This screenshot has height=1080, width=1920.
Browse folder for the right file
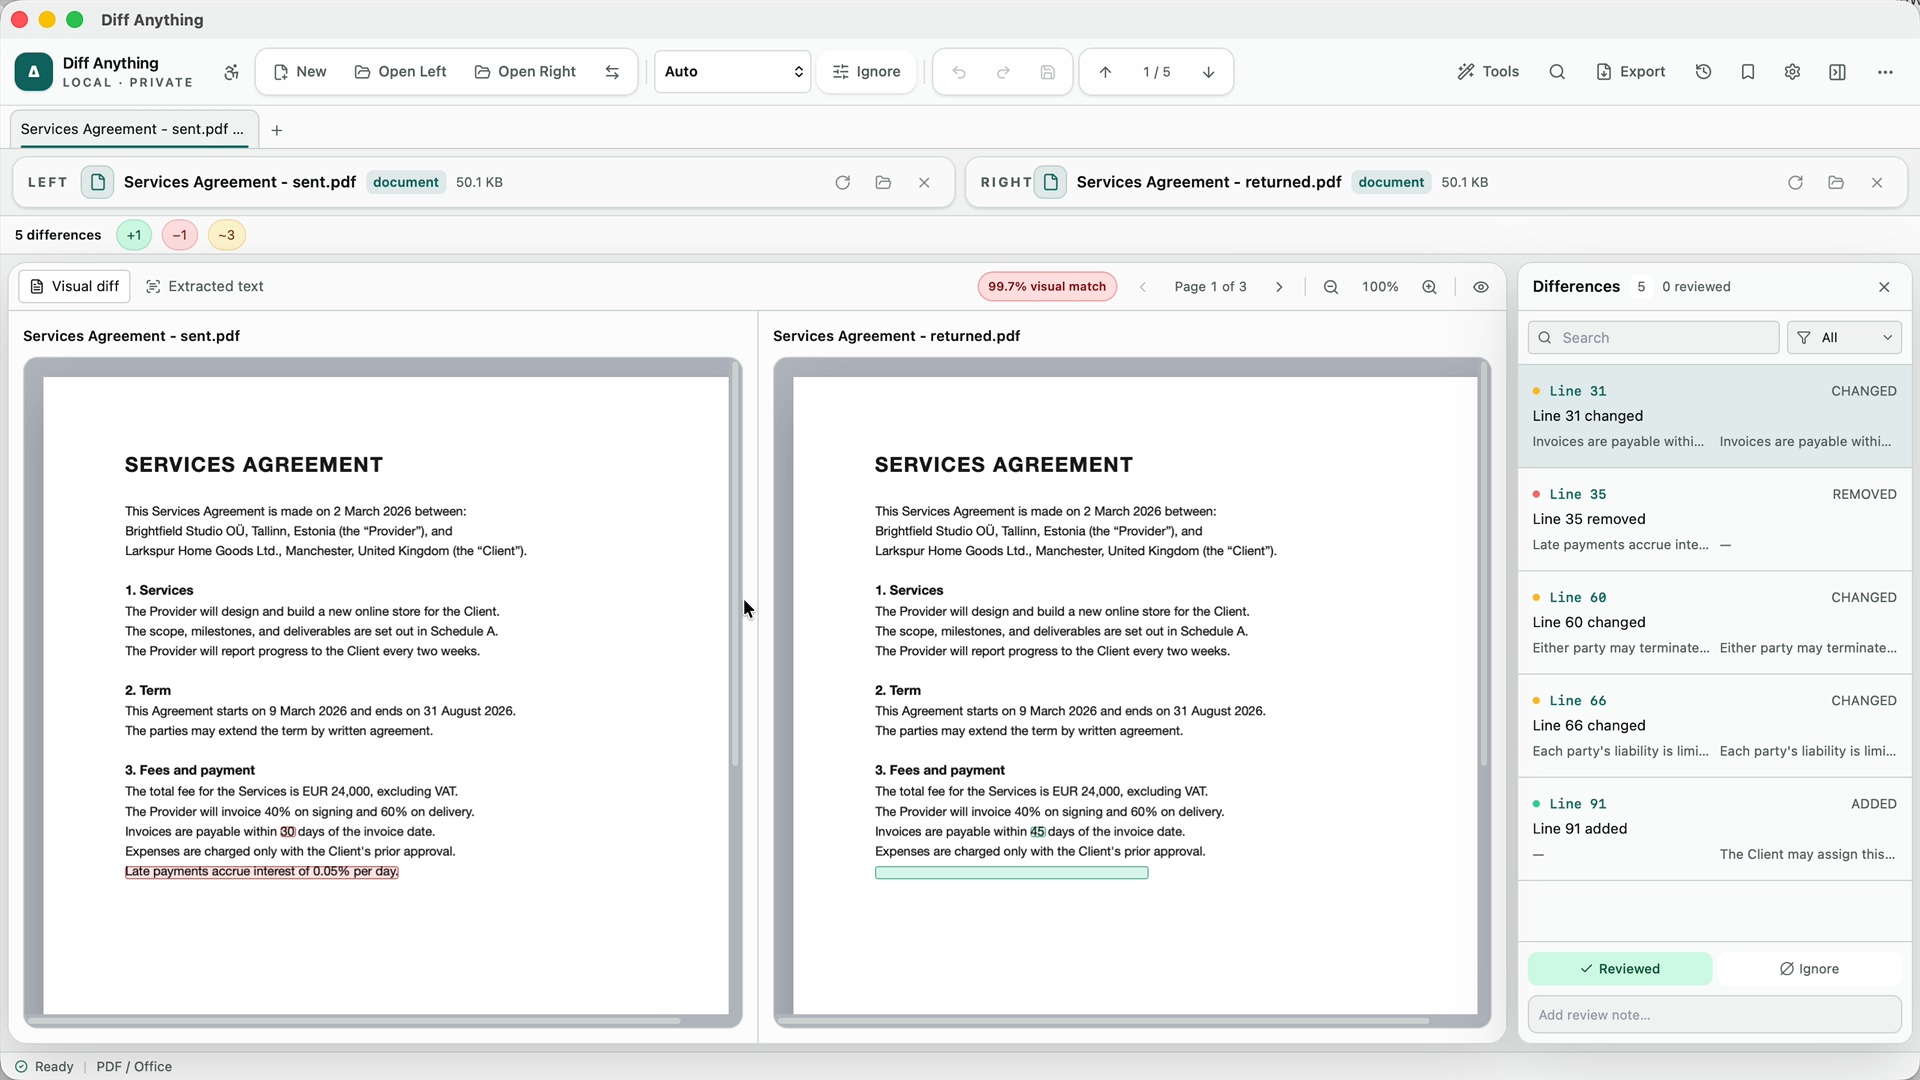click(1836, 182)
